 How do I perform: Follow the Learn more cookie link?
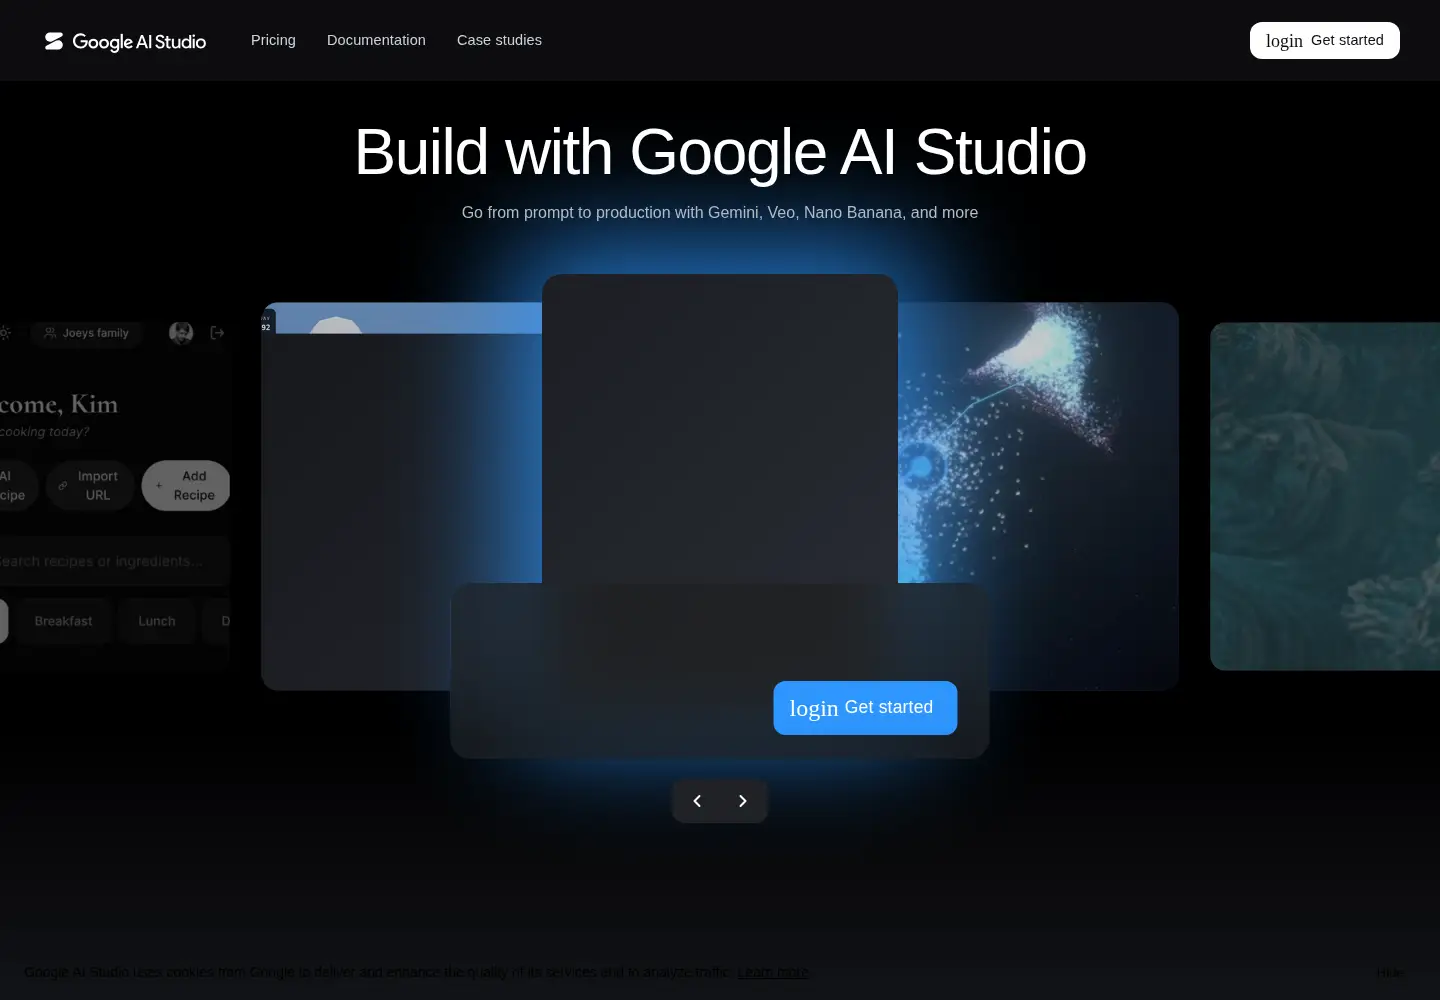[x=772, y=972]
